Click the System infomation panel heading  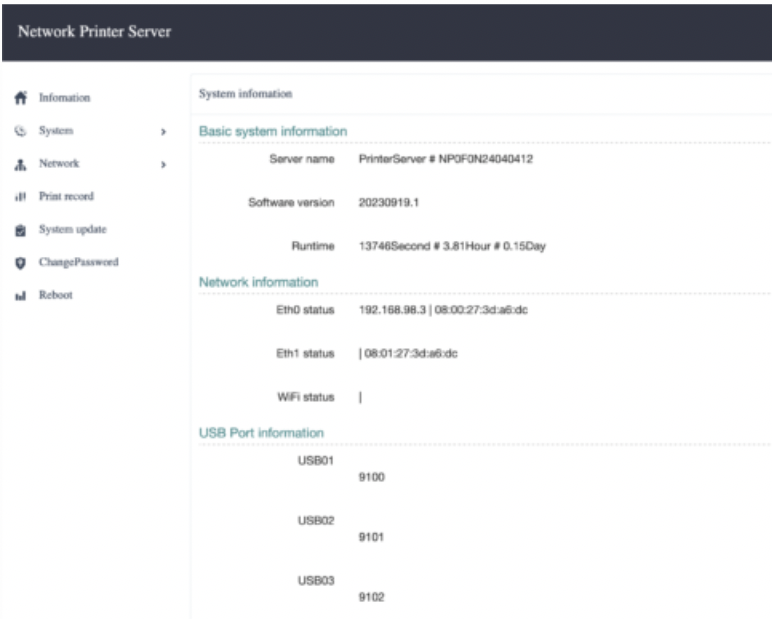pos(246,94)
